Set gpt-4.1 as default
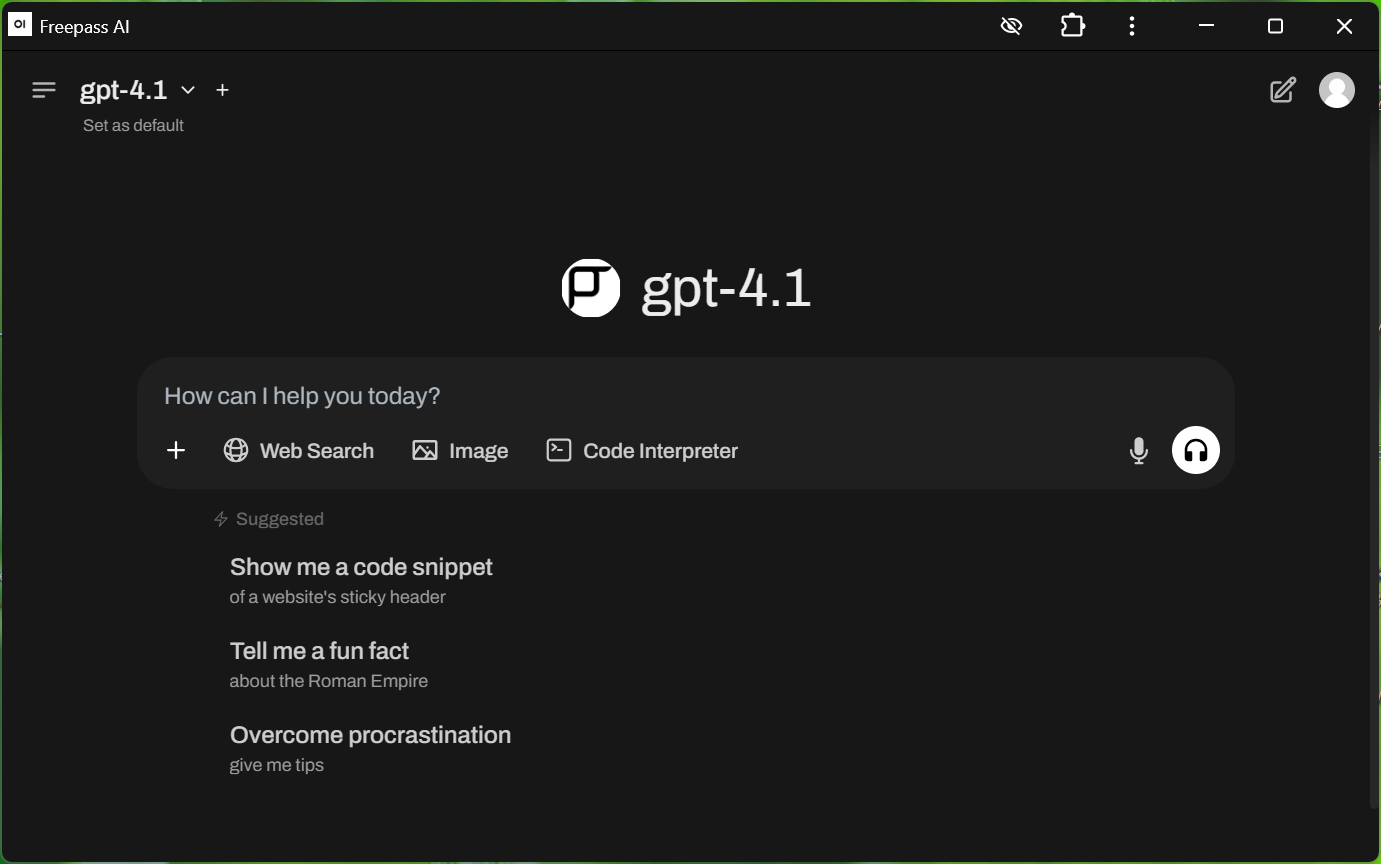Image resolution: width=1381 pixels, height=864 pixels. click(133, 125)
